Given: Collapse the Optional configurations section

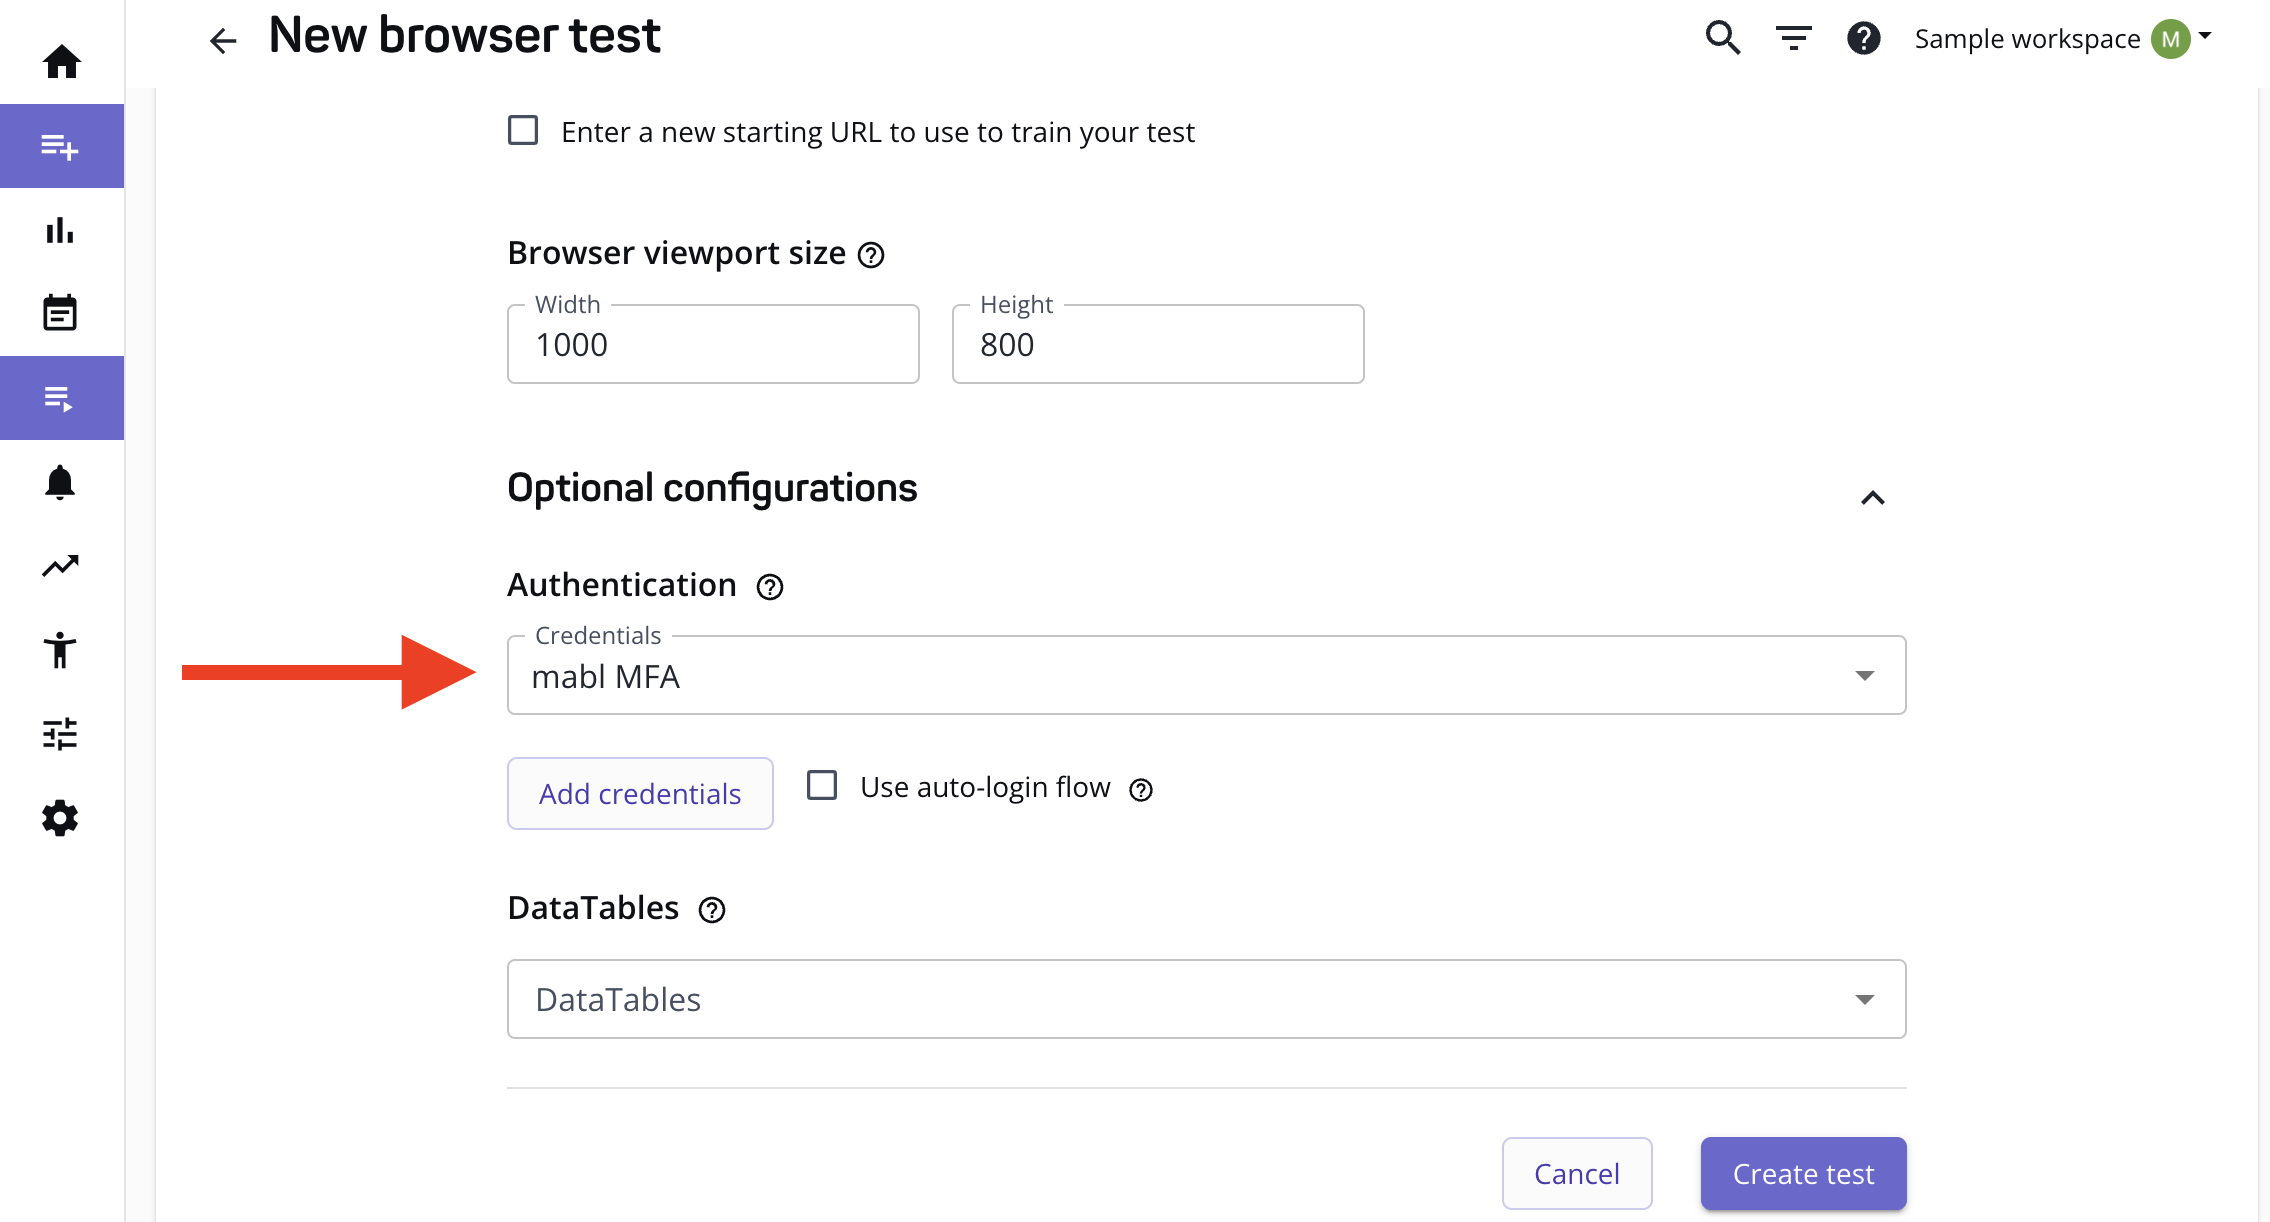Looking at the screenshot, I should (1872, 497).
